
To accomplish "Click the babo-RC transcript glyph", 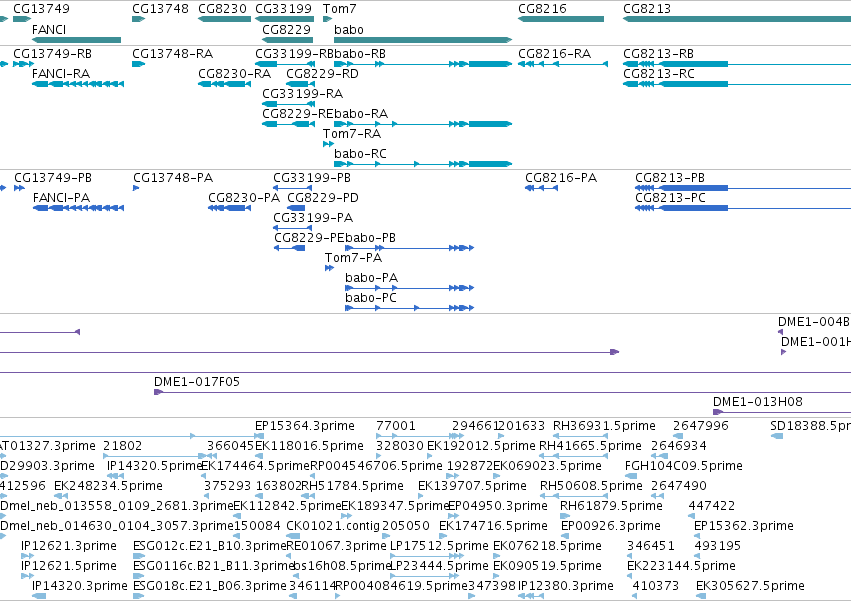I will pos(423,164).
